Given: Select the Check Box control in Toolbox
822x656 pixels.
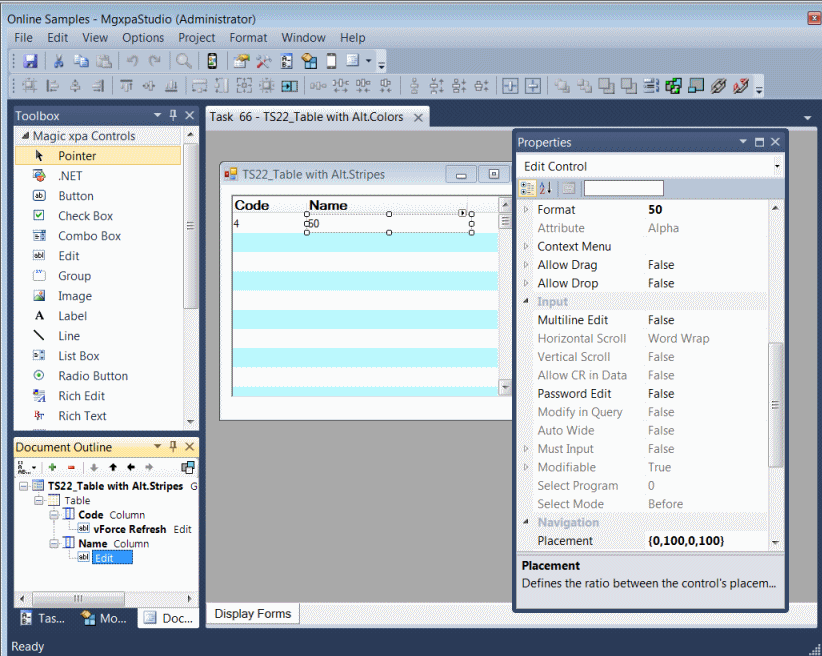Looking at the screenshot, I should pyautogui.click(x=85, y=216).
